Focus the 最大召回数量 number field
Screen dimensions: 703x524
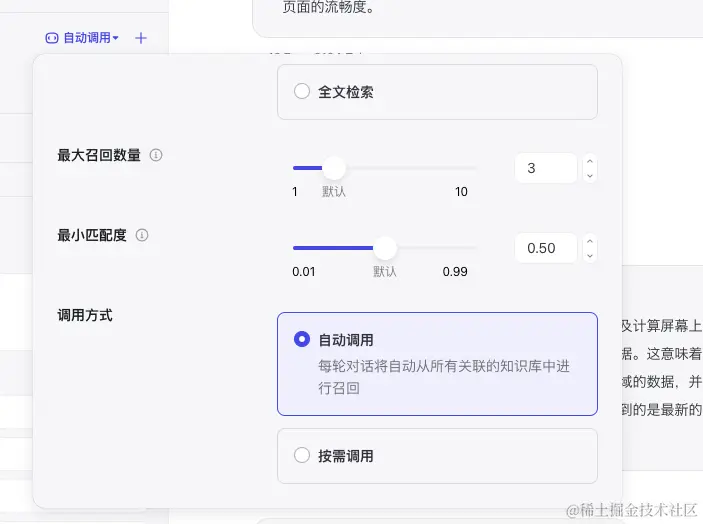point(545,168)
